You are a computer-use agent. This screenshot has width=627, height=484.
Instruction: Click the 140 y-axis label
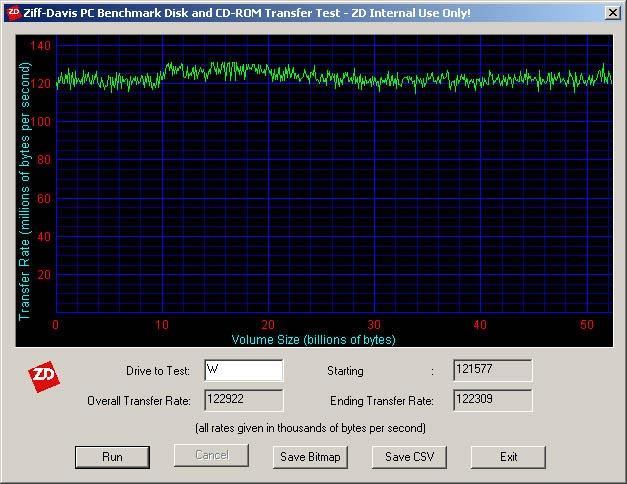click(40, 45)
